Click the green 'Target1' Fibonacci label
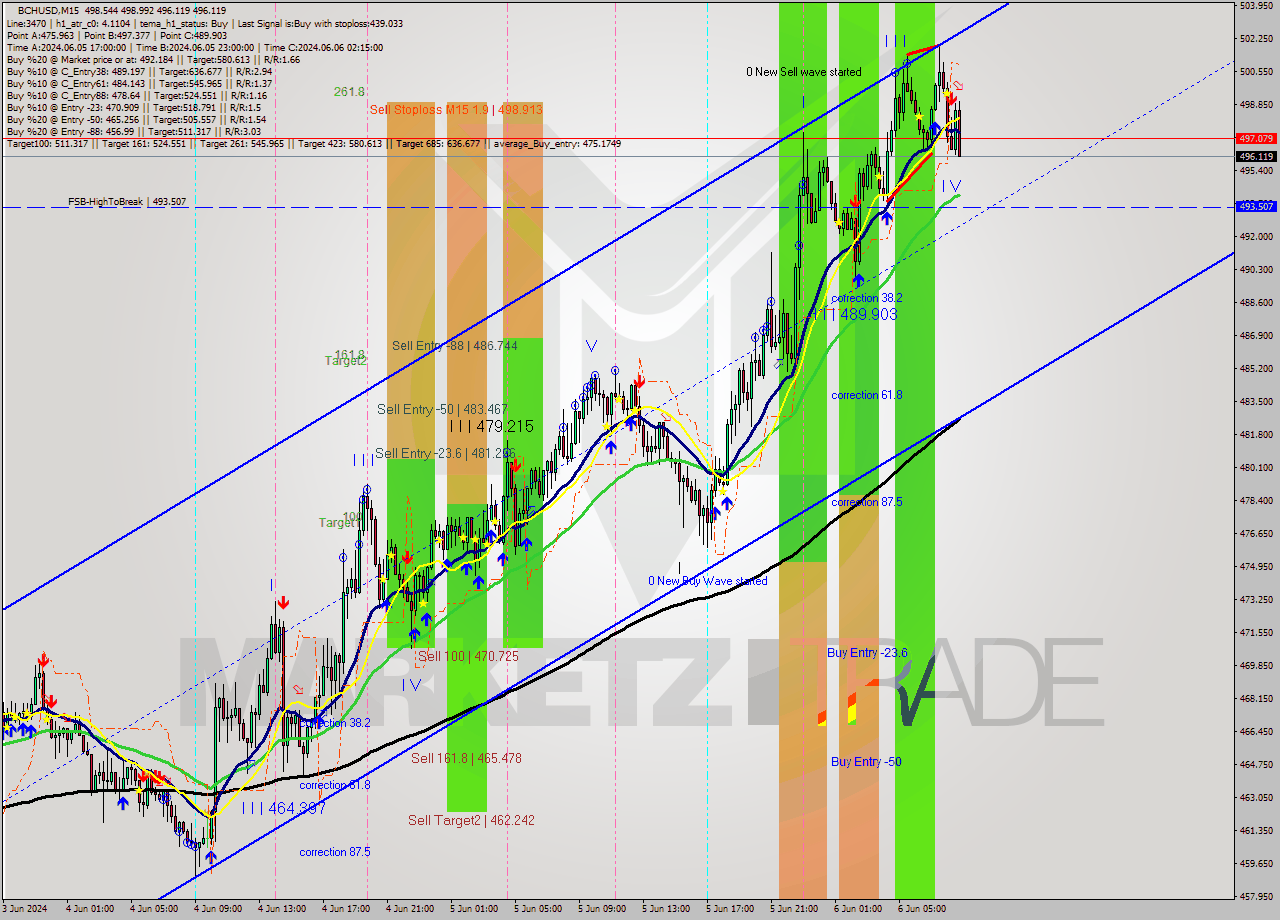1280x920 pixels. pos(338,522)
